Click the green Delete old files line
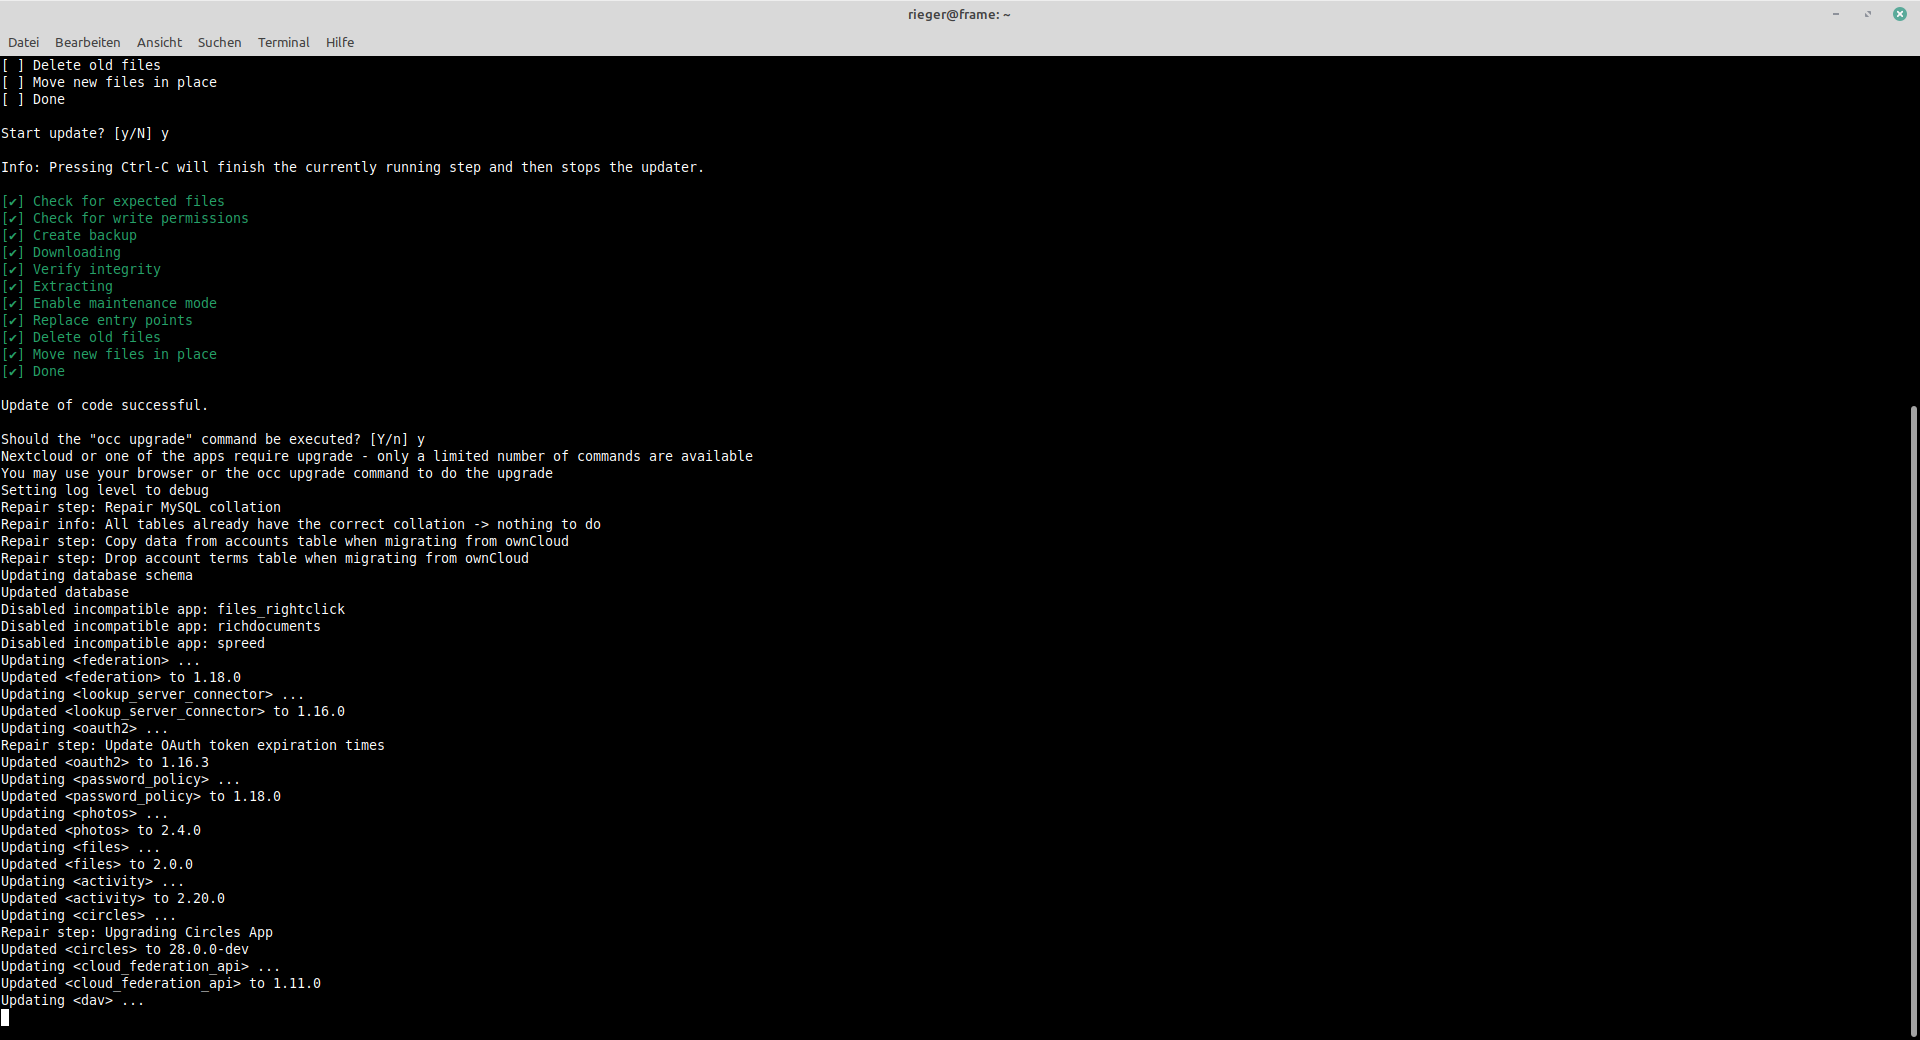1920x1040 pixels. (x=81, y=337)
